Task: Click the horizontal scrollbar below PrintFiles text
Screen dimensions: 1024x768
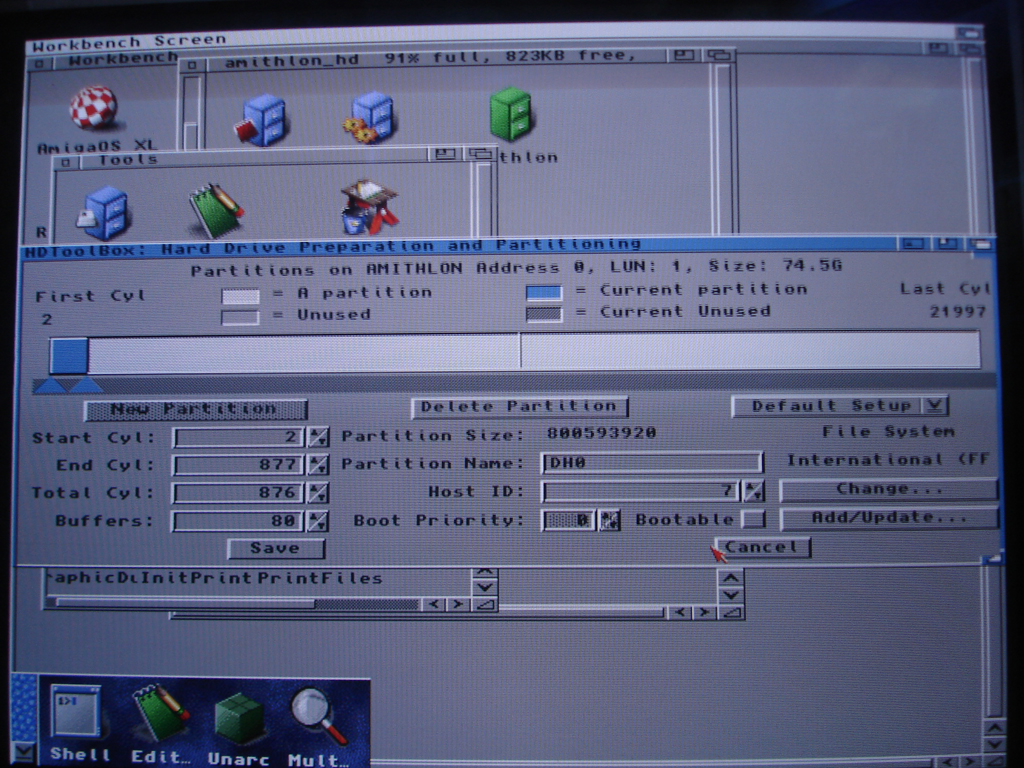Action: 238,603
